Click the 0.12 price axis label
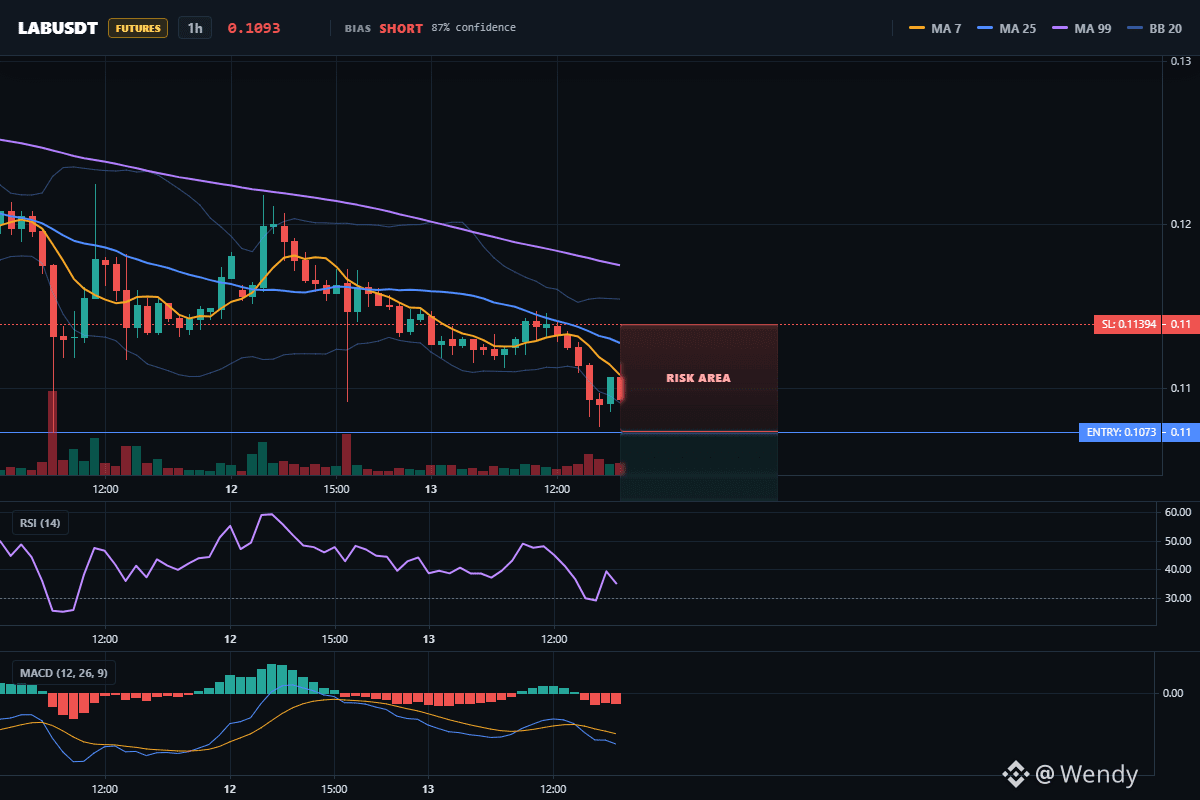This screenshot has width=1200, height=800. point(1180,224)
